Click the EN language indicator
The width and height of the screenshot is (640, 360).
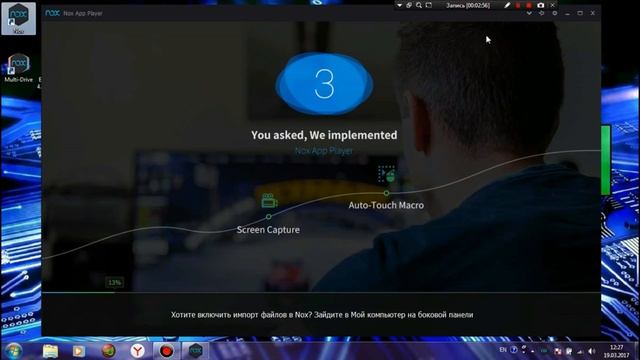tap(503, 350)
